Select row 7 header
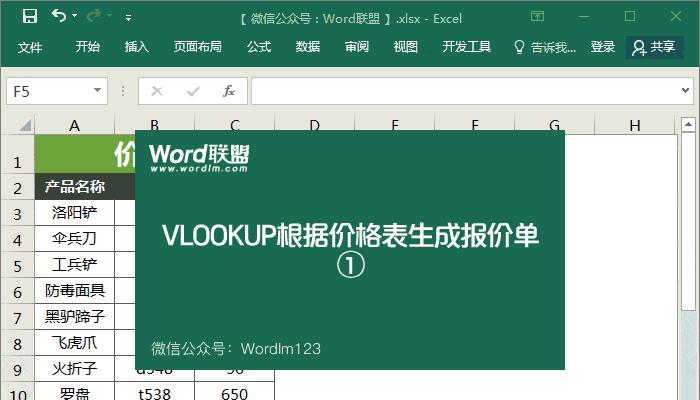700x400 pixels. pyautogui.click(x=17, y=317)
